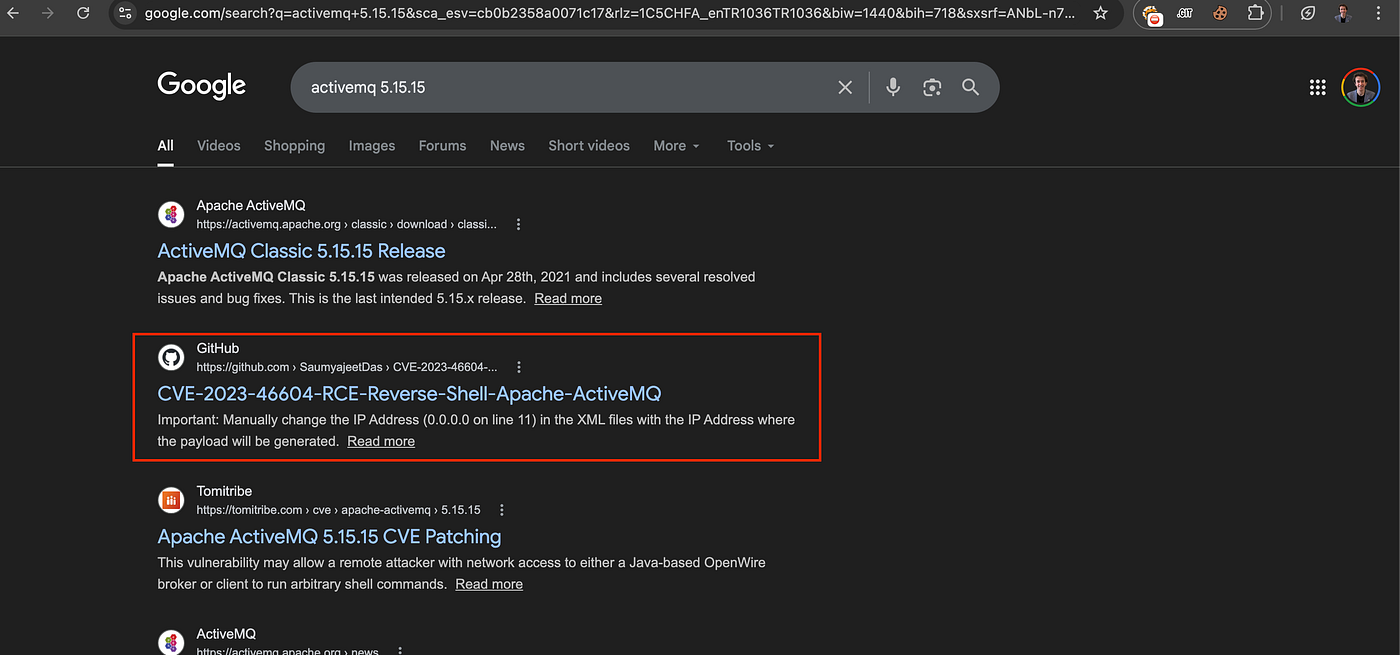Switch to the News tab
This screenshot has height=655, width=1400.
tap(507, 146)
